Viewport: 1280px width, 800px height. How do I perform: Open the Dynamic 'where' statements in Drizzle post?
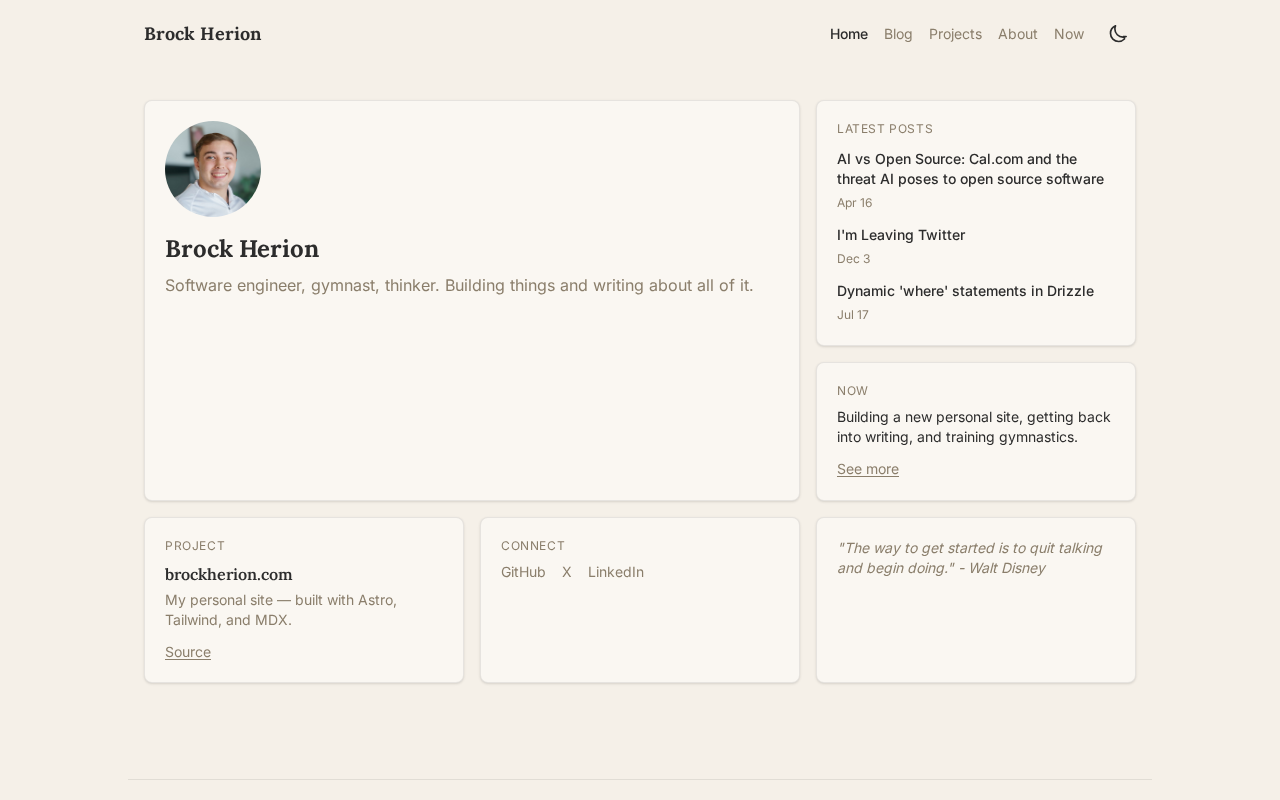pyautogui.click(x=965, y=291)
